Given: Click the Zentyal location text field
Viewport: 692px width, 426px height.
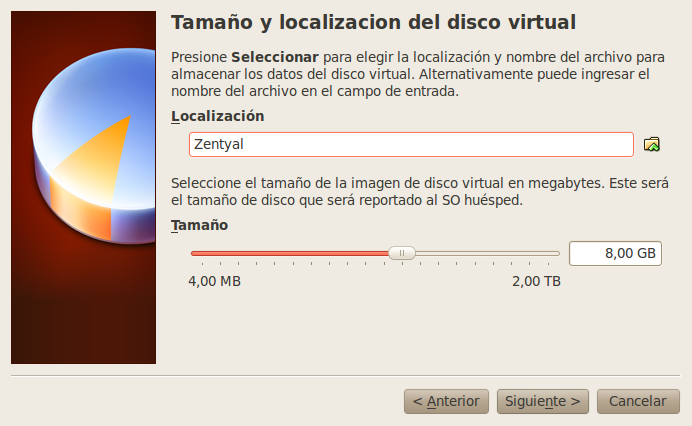Looking at the screenshot, I should 411,144.
